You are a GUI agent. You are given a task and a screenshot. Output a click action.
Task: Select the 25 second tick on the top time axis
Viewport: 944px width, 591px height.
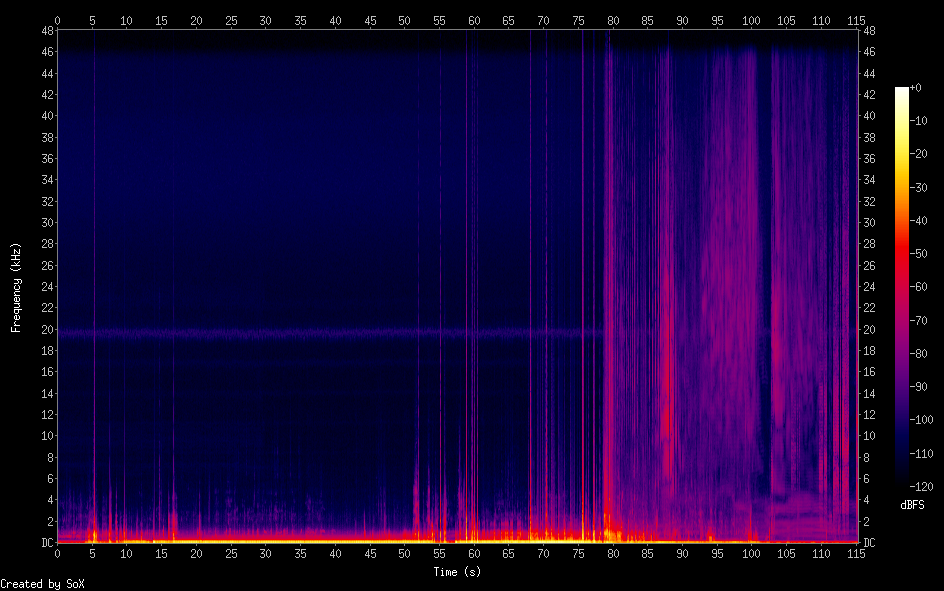pos(231,20)
